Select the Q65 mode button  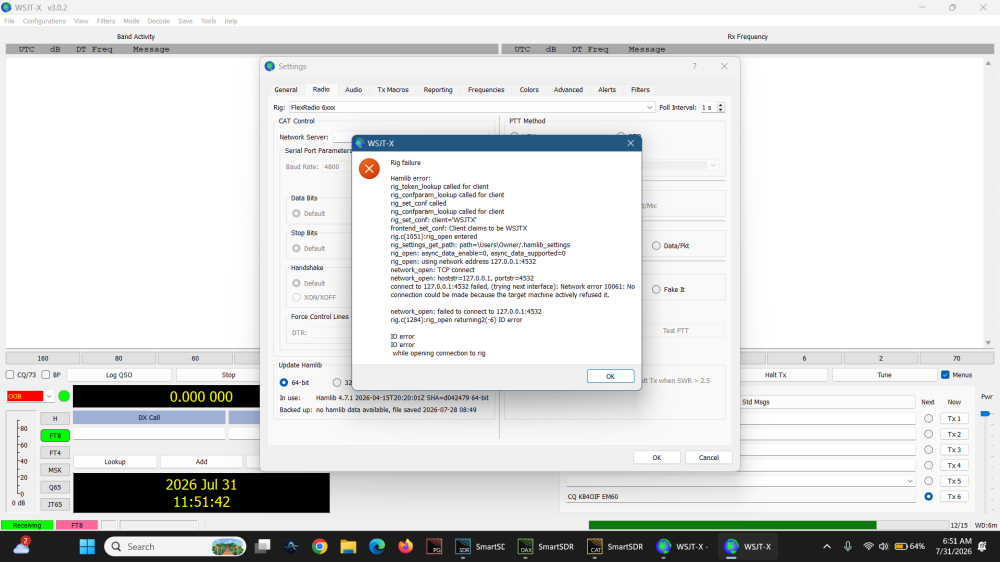pyautogui.click(x=55, y=487)
